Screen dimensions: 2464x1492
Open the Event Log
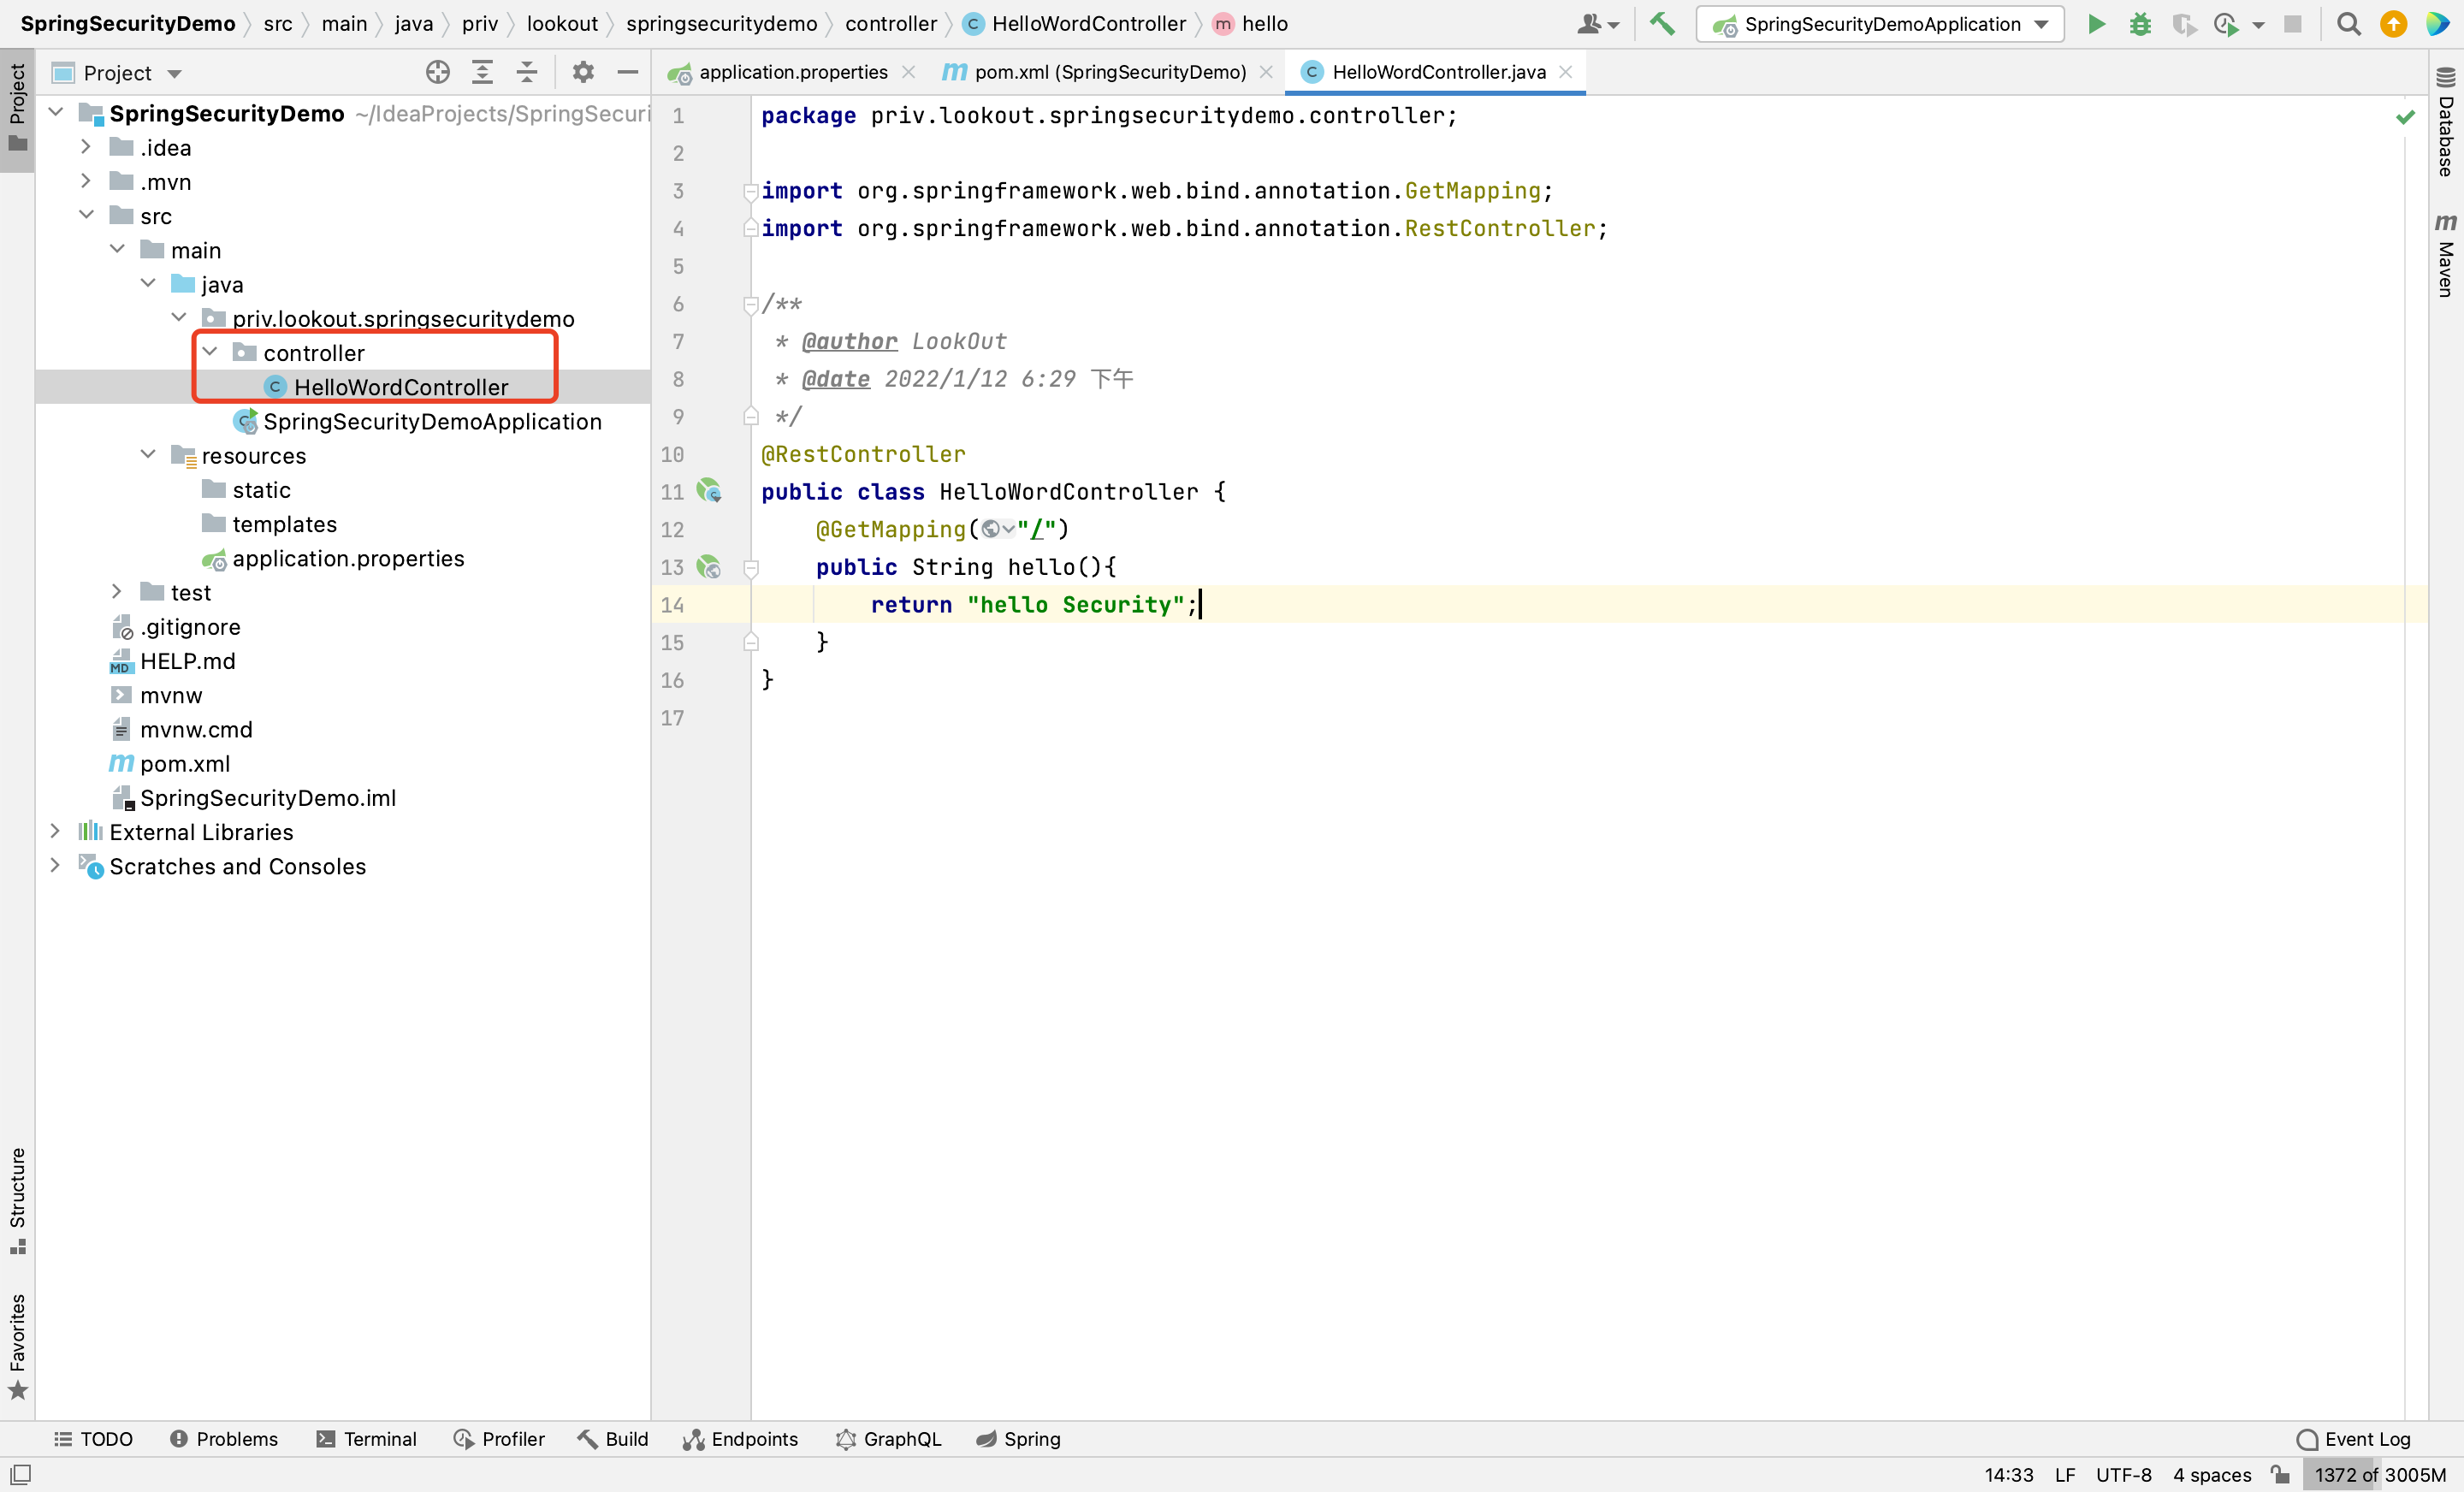(x=2354, y=1438)
